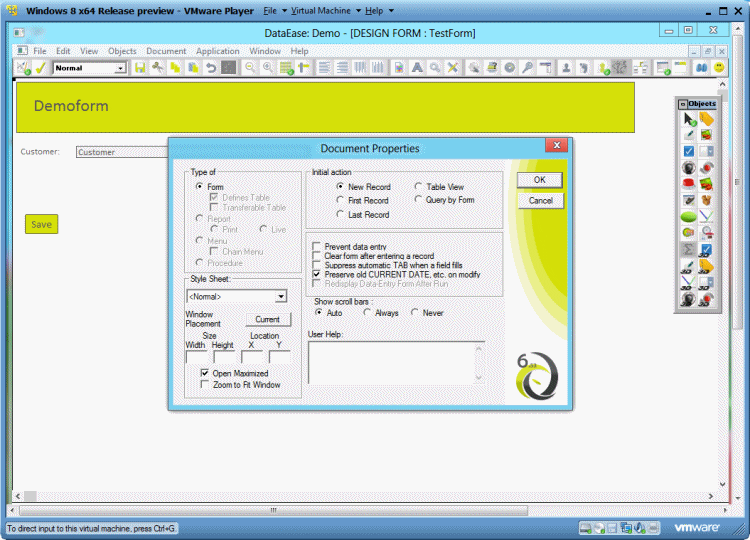Open VMware Virtual Machine menu dropdown
Viewport: 750px width, 540px height.
coord(325,11)
